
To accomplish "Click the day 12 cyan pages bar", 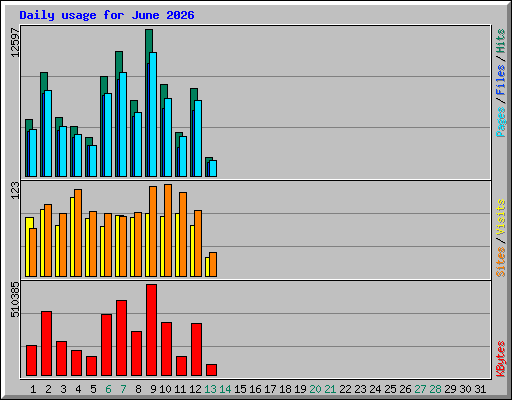I will pos(198,138).
